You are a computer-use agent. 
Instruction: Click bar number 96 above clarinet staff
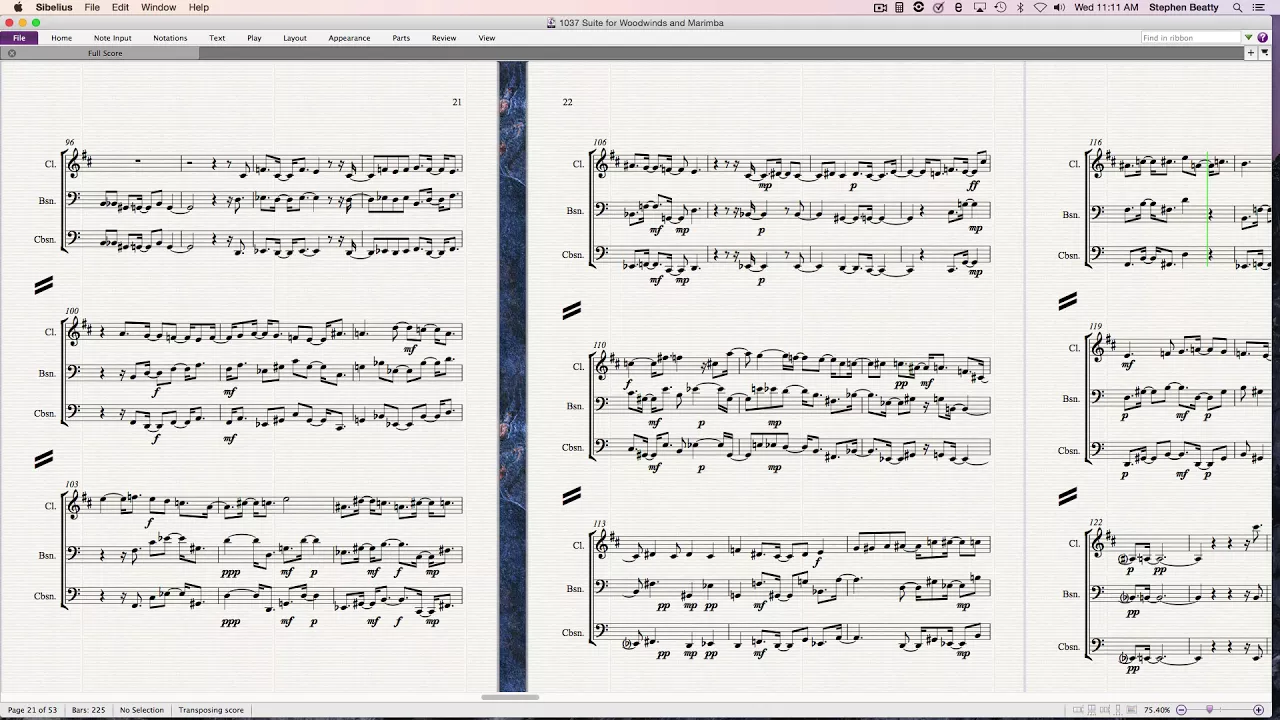click(69, 142)
